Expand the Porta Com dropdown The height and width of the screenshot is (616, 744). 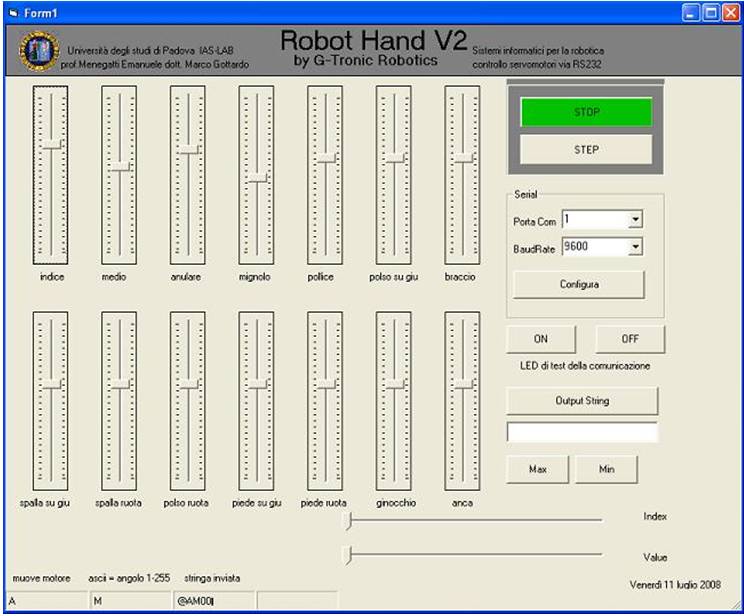635,220
